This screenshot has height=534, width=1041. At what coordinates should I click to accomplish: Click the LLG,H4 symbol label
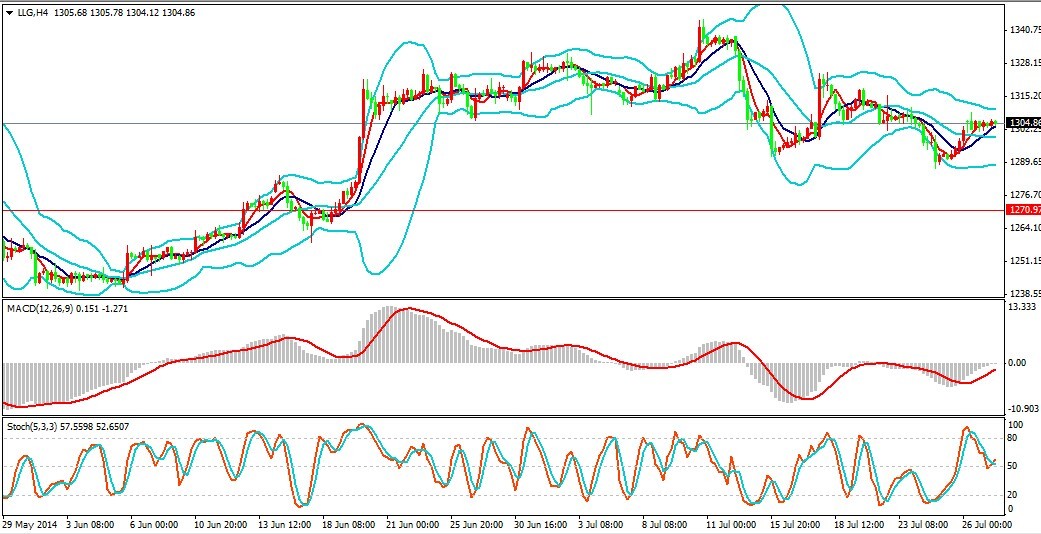[x=33, y=11]
